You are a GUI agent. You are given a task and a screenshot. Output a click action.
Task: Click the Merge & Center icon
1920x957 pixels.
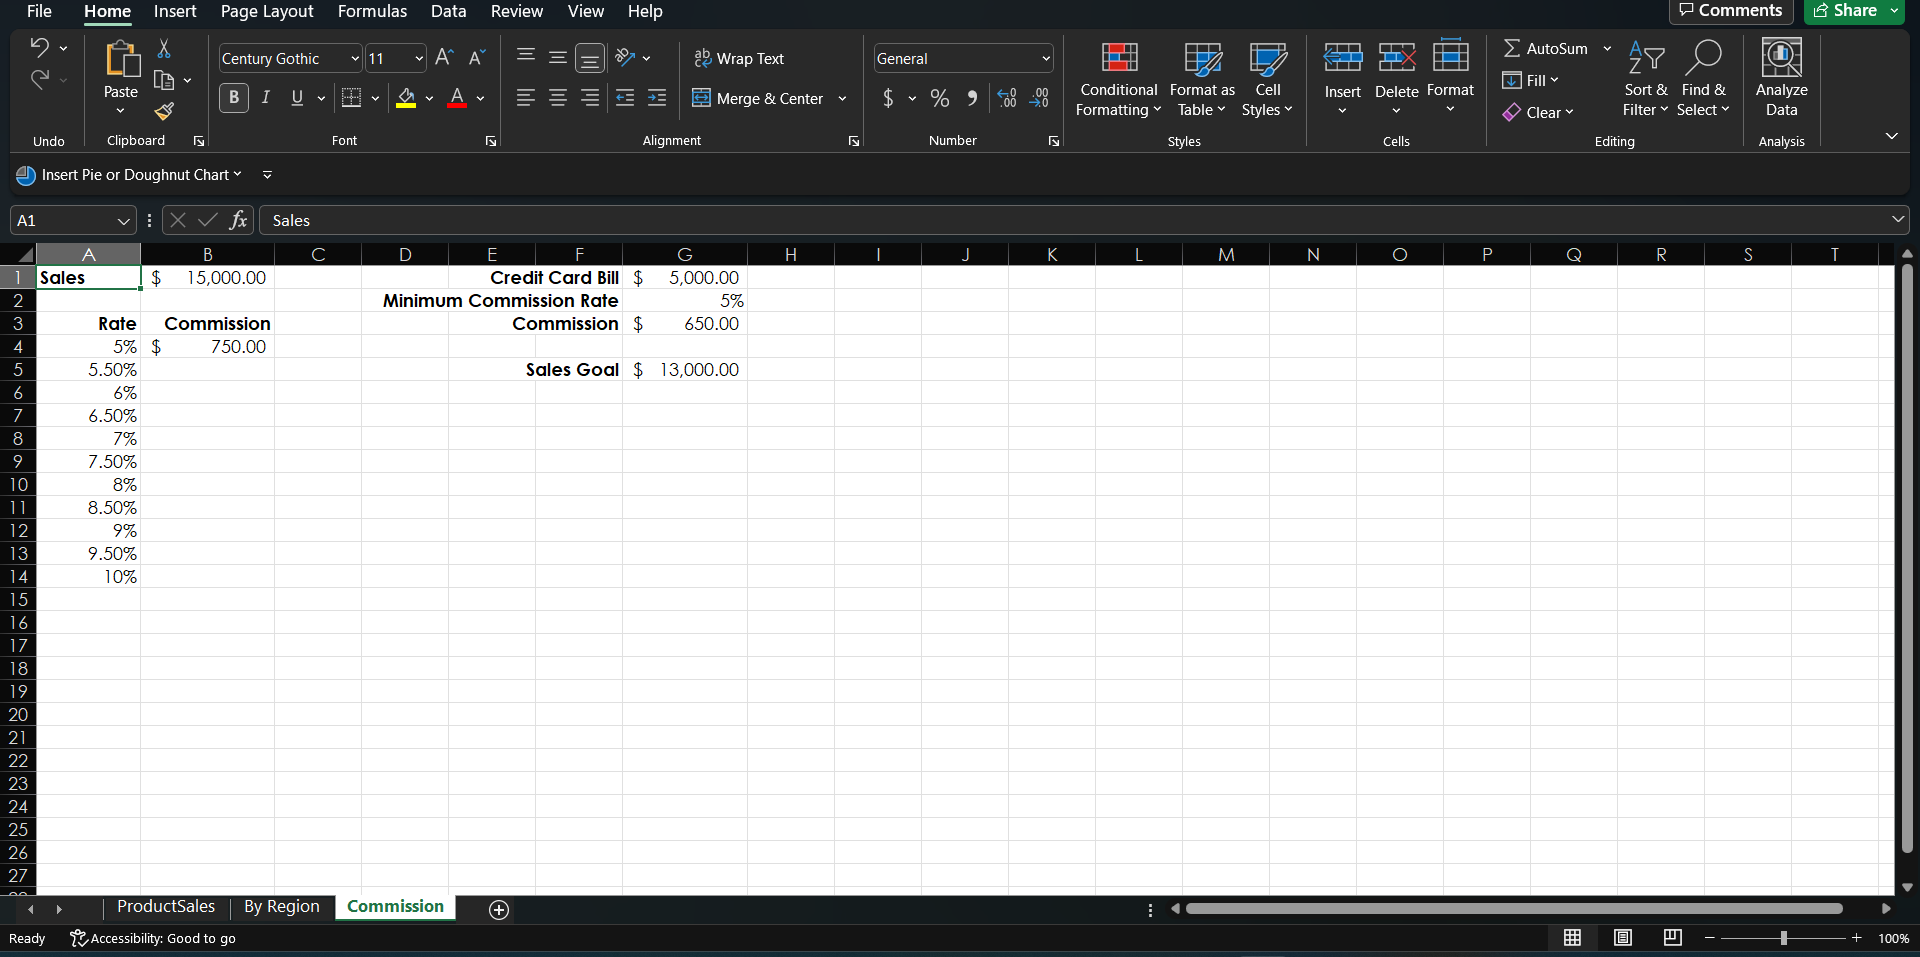[x=701, y=98]
